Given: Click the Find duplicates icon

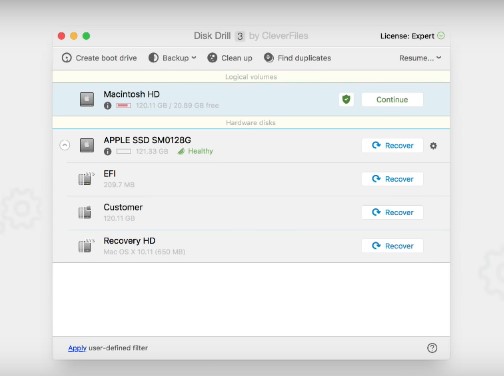Looking at the screenshot, I should [x=269, y=58].
